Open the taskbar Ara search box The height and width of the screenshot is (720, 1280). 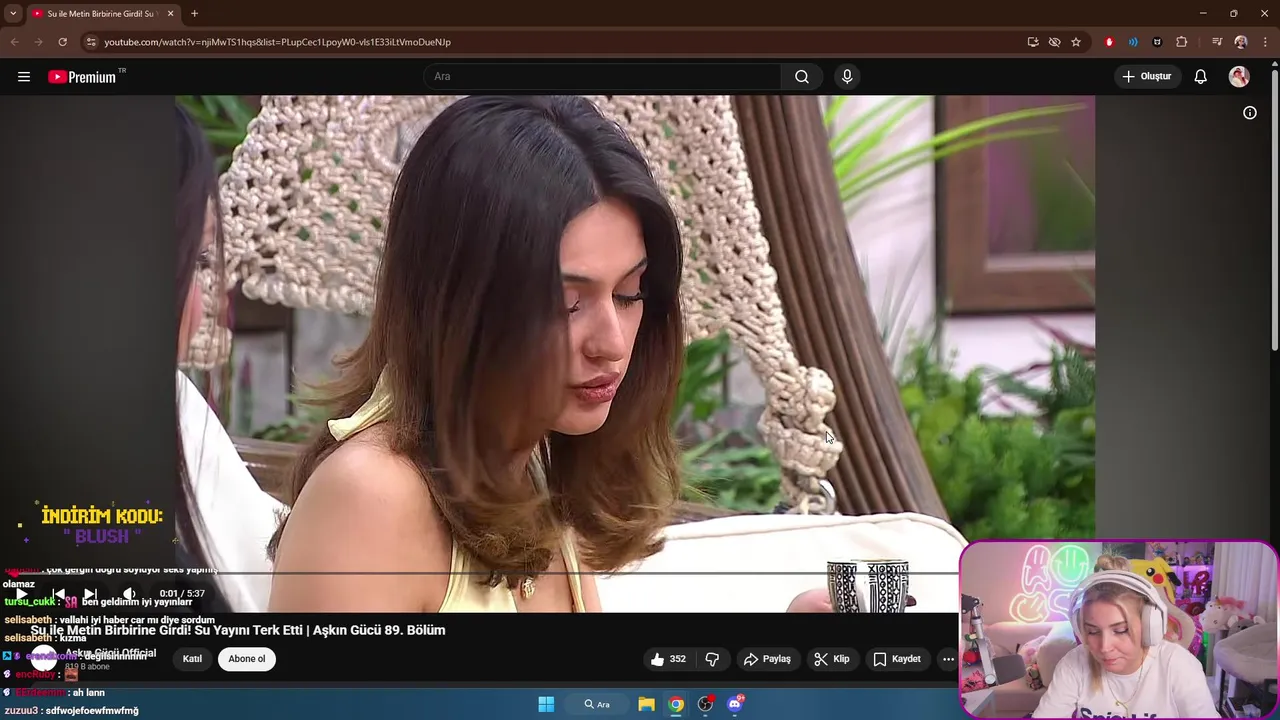[597, 704]
